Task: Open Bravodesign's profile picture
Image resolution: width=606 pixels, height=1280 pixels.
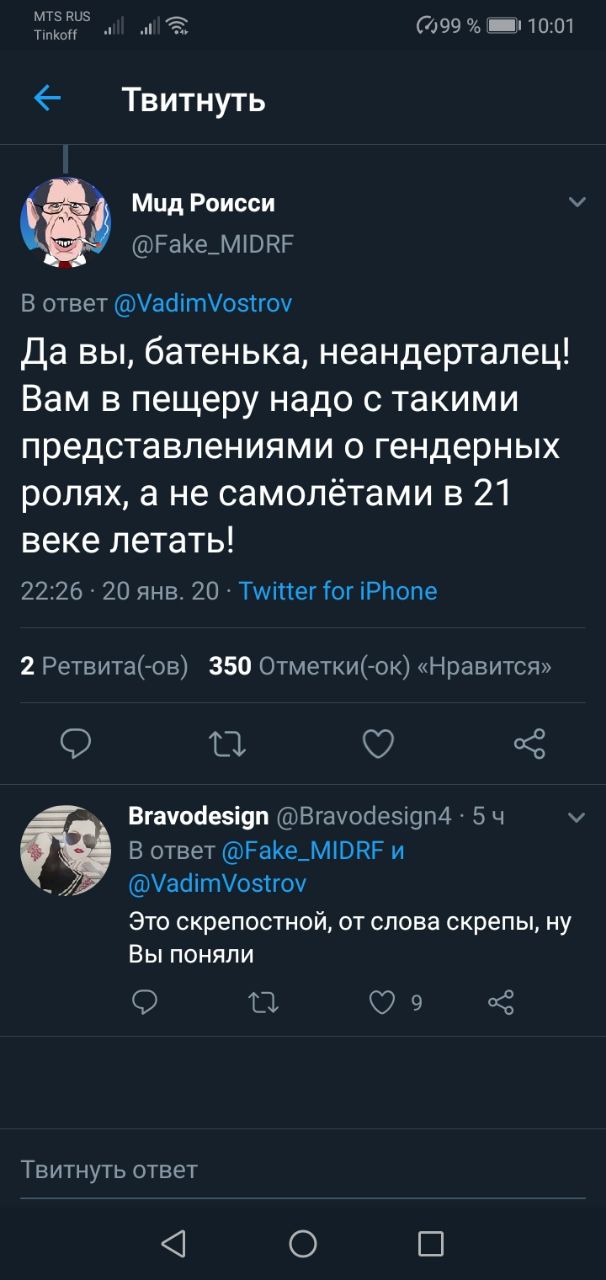Action: (66, 850)
